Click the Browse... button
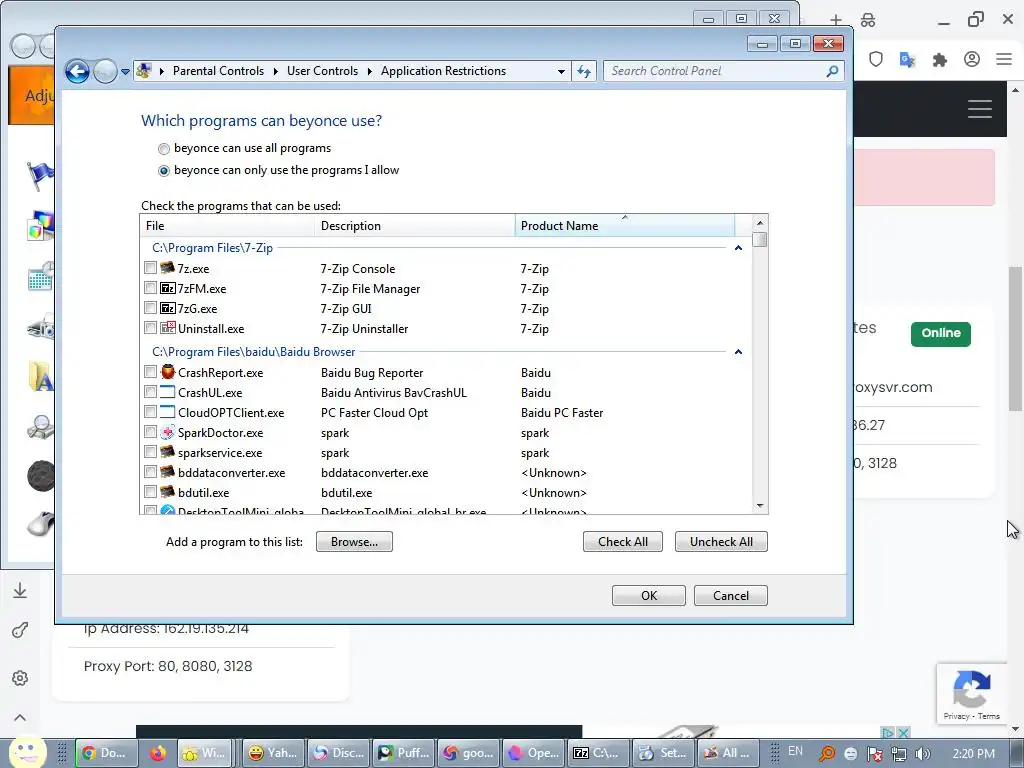Screen dimensions: 1024x768 click(355, 541)
